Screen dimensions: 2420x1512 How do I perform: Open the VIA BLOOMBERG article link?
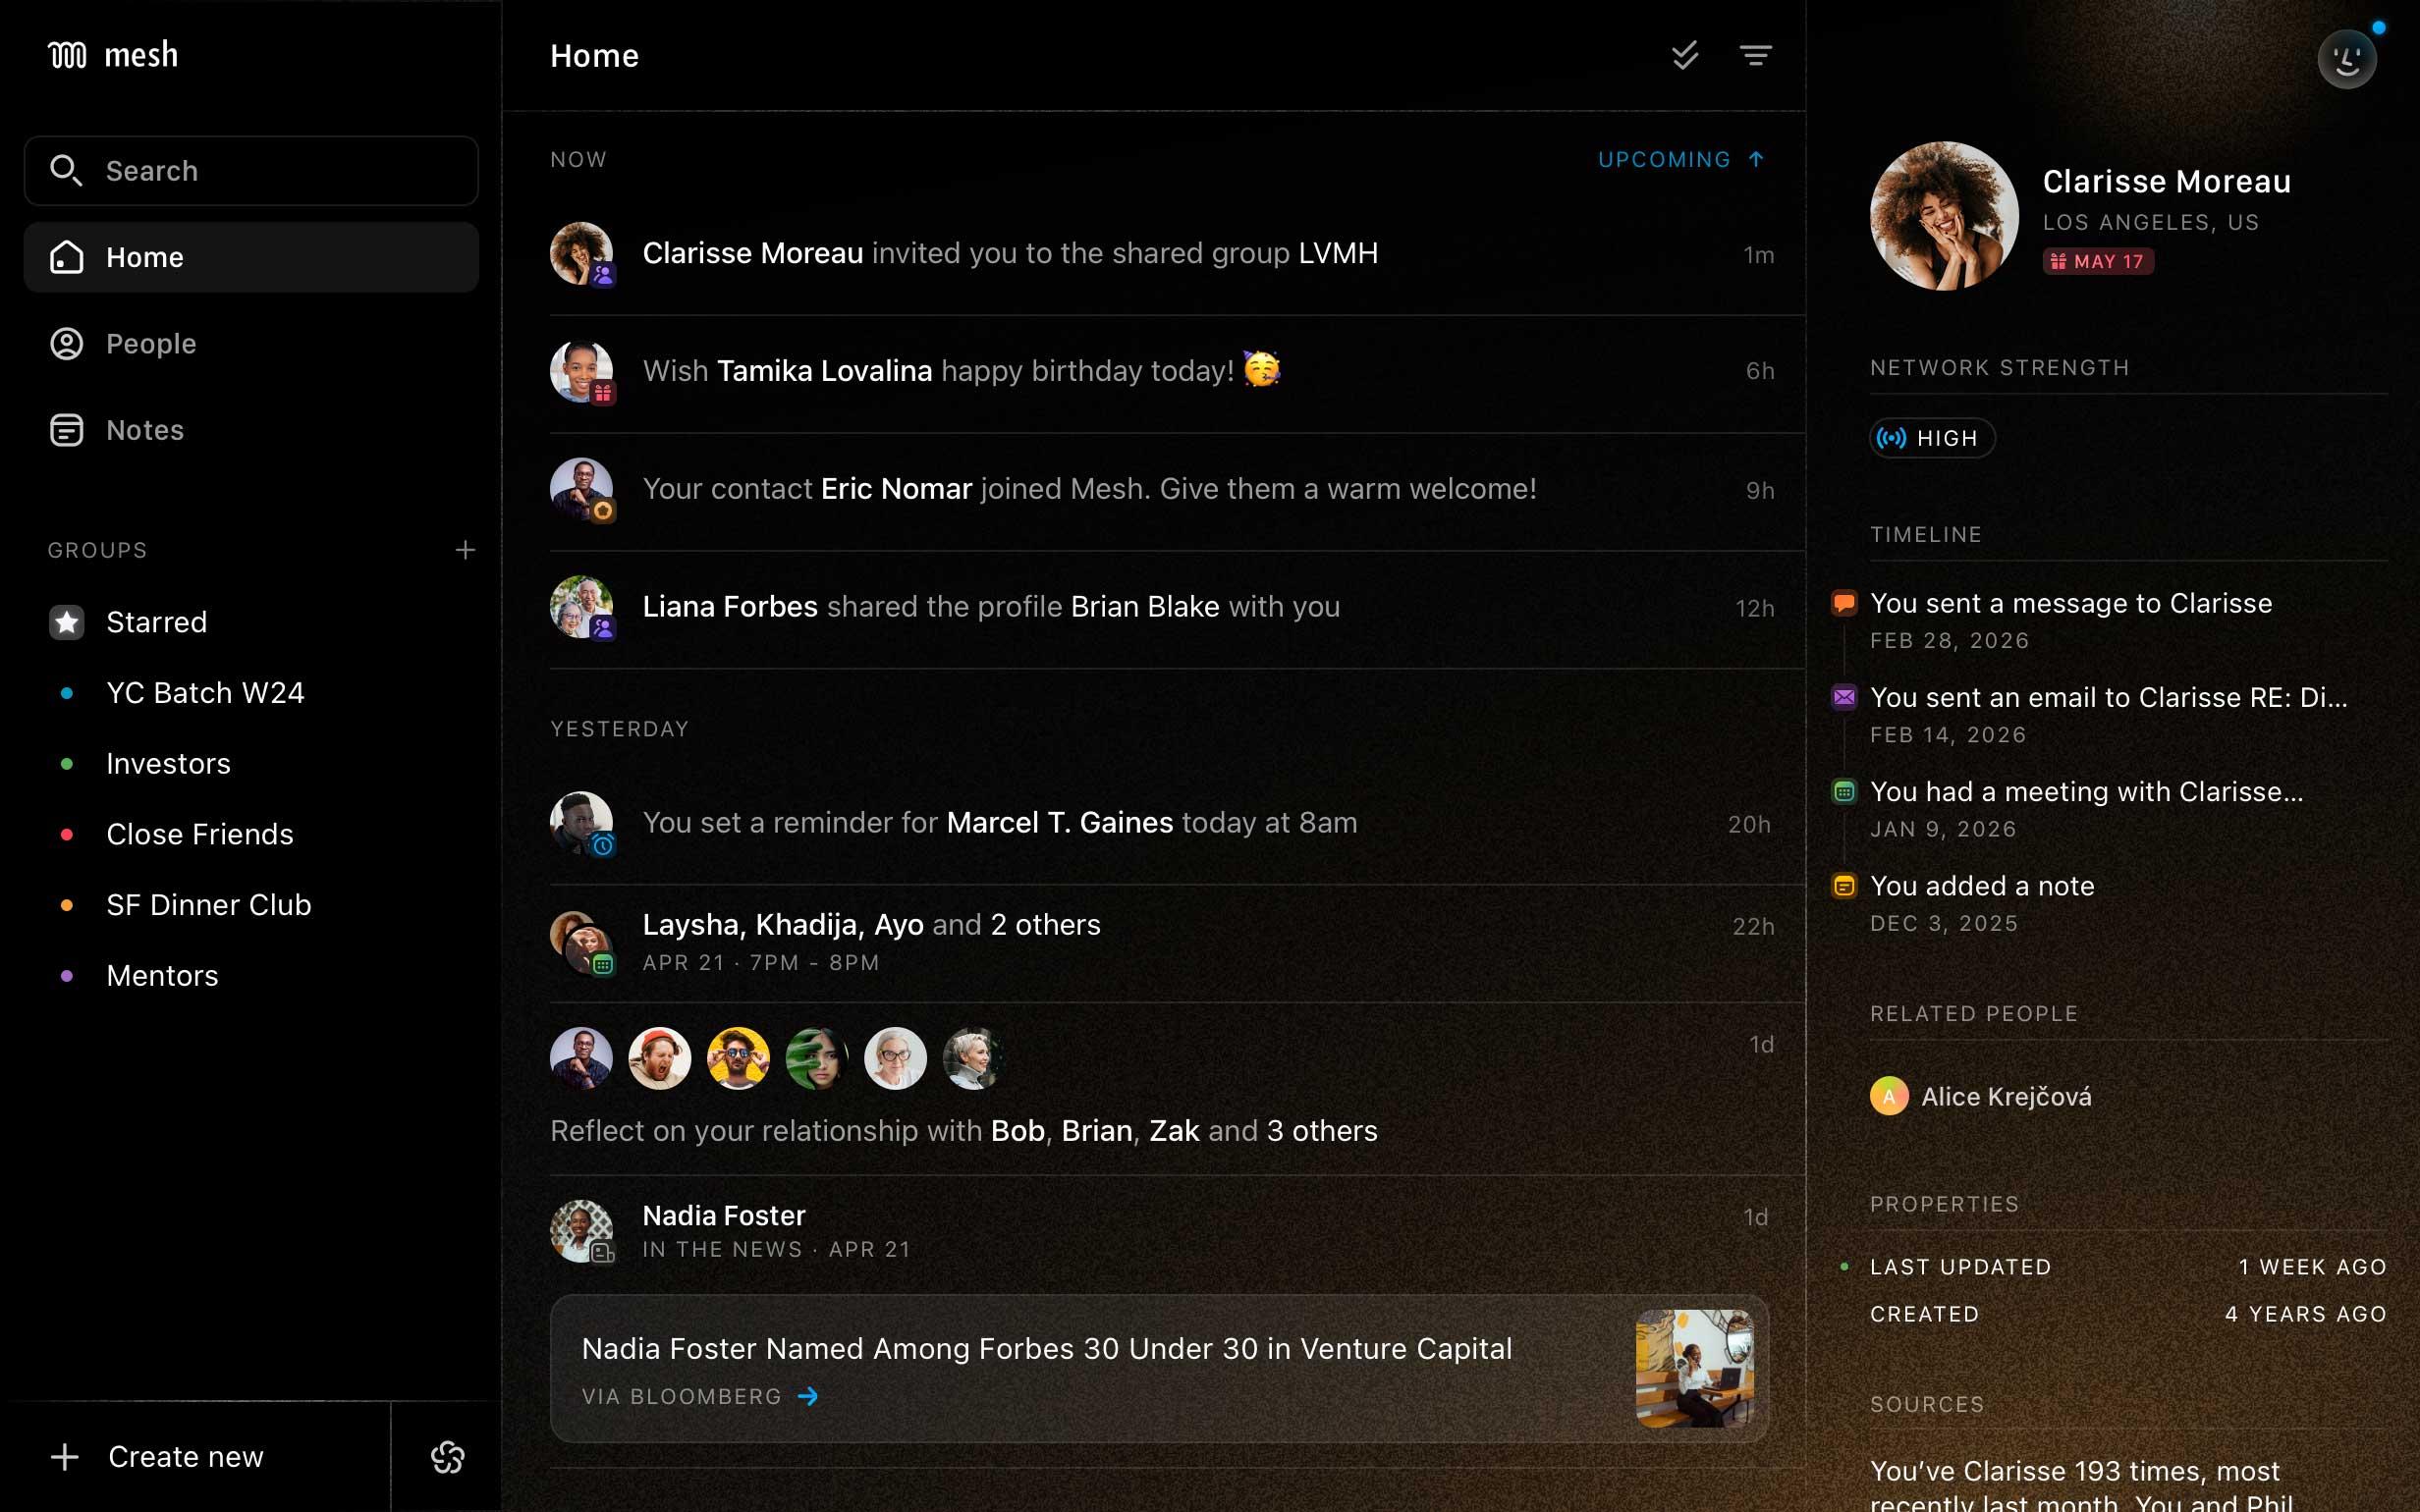(698, 1396)
